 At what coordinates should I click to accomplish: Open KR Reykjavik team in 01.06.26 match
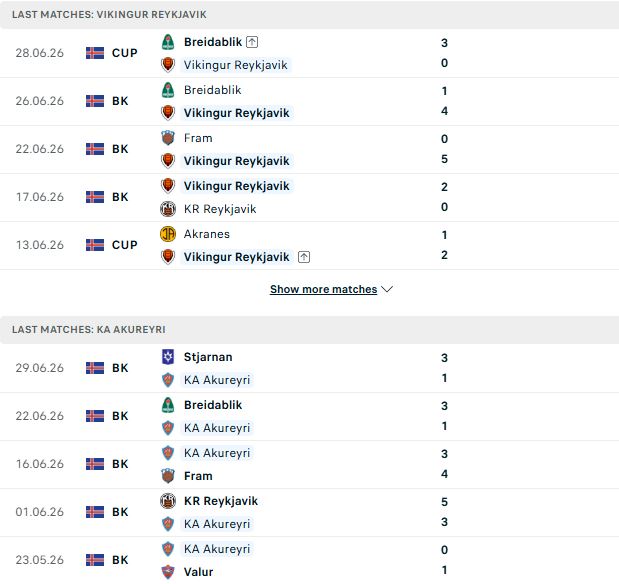[221, 501]
